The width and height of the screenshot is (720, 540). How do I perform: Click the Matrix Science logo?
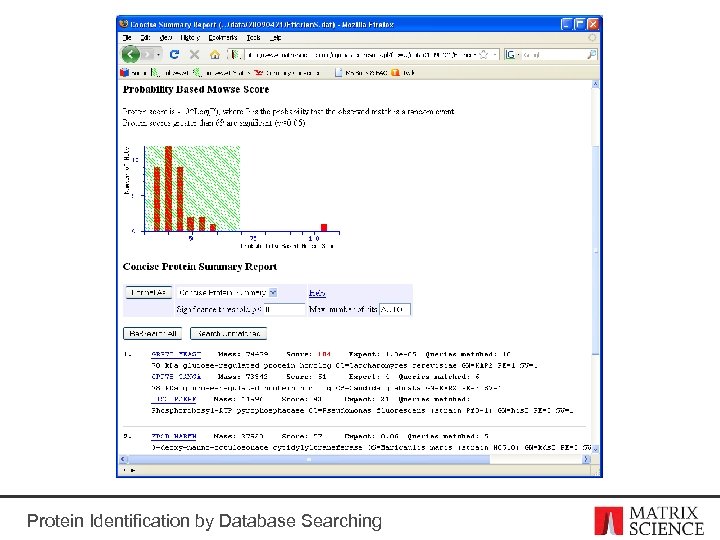(x=649, y=521)
